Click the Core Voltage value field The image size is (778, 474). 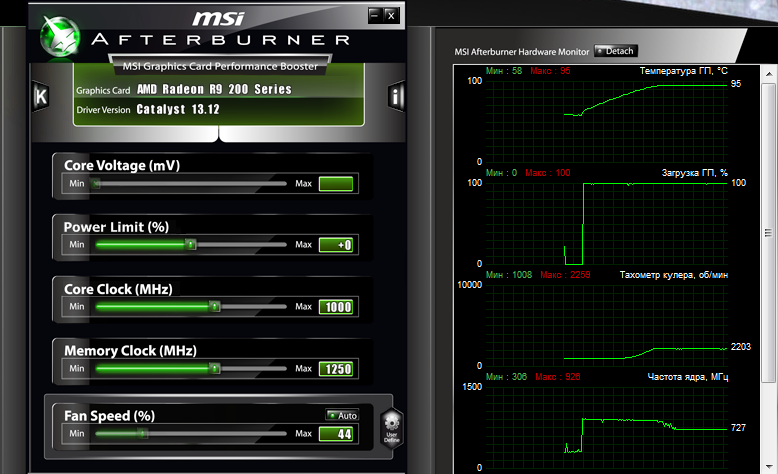(x=336, y=184)
